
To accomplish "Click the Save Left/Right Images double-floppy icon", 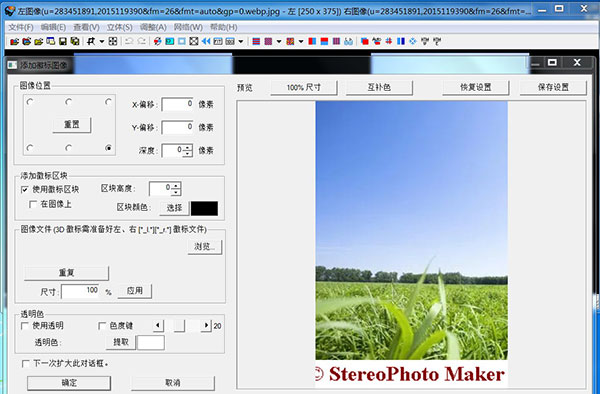I will tap(75, 41).
